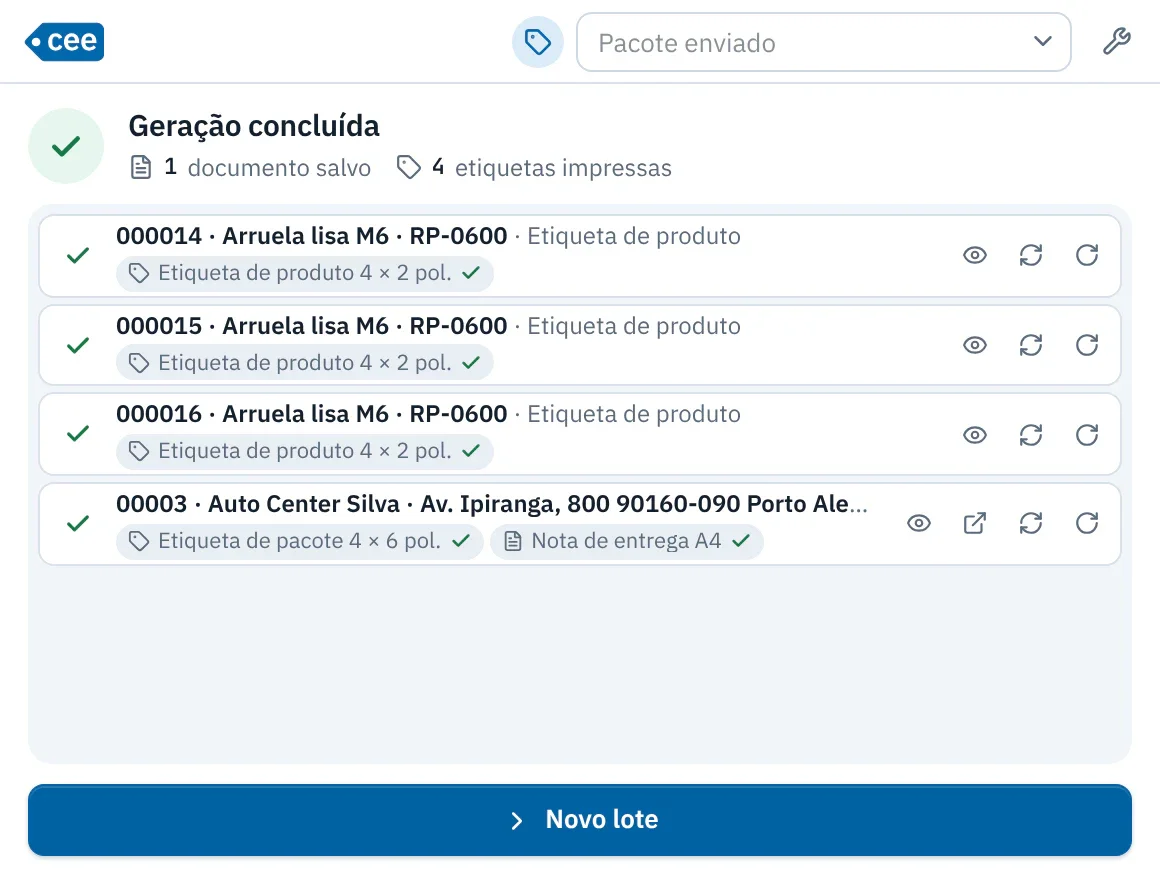The height and width of the screenshot is (880, 1160).
Task: Select row 00003 · Auto Center Silva title
Action: pyautogui.click(x=492, y=504)
